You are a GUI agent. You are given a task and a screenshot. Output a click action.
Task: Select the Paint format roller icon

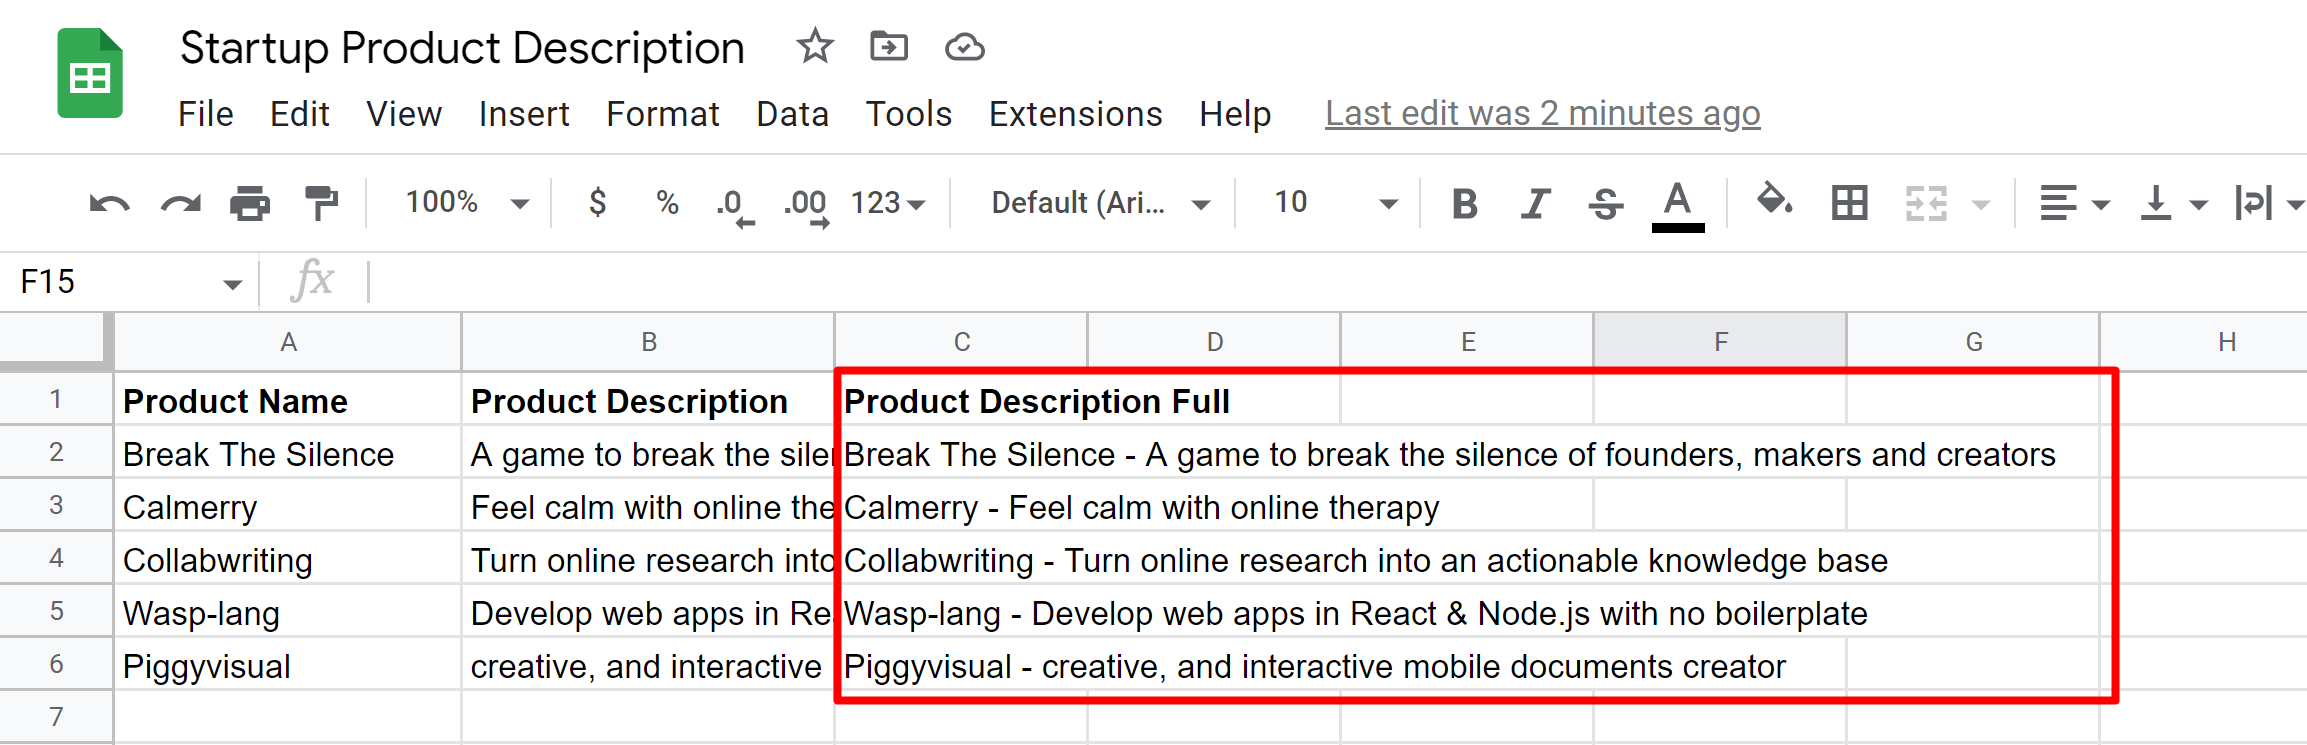click(x=321, y=204)
